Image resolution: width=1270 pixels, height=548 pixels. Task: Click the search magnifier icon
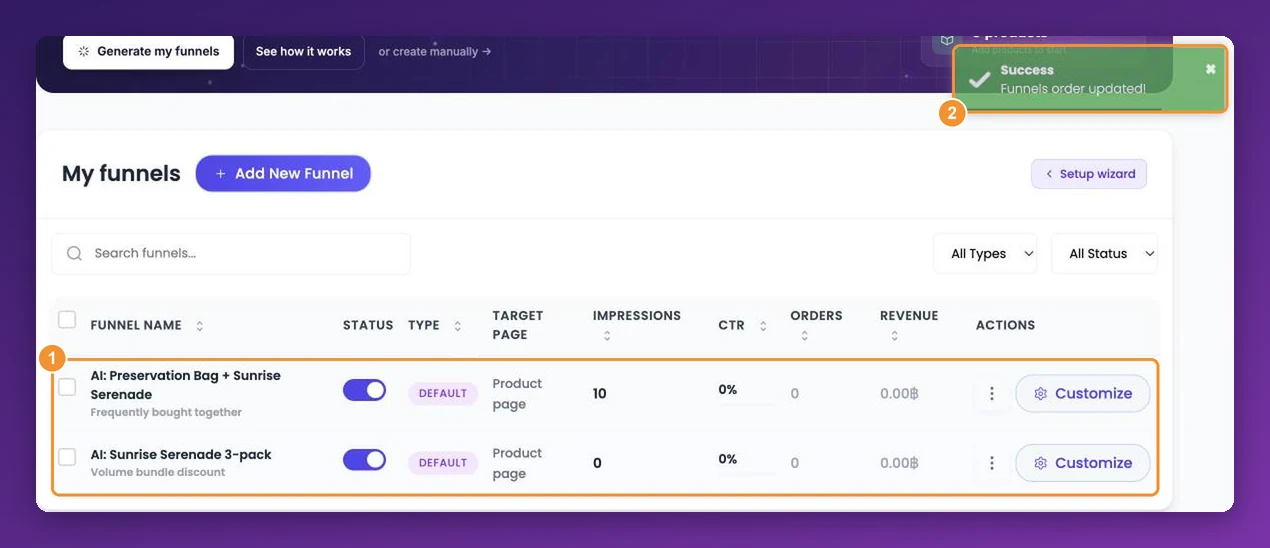pyautogui.click(x=74, y=253)
